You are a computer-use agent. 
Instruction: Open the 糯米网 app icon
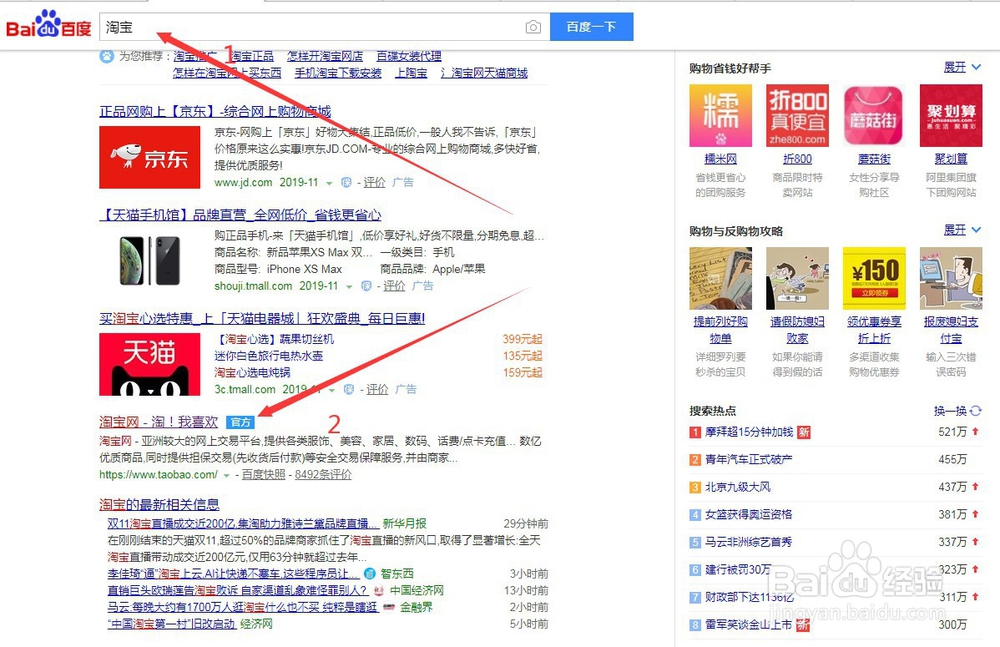click(x=721, y=115)
